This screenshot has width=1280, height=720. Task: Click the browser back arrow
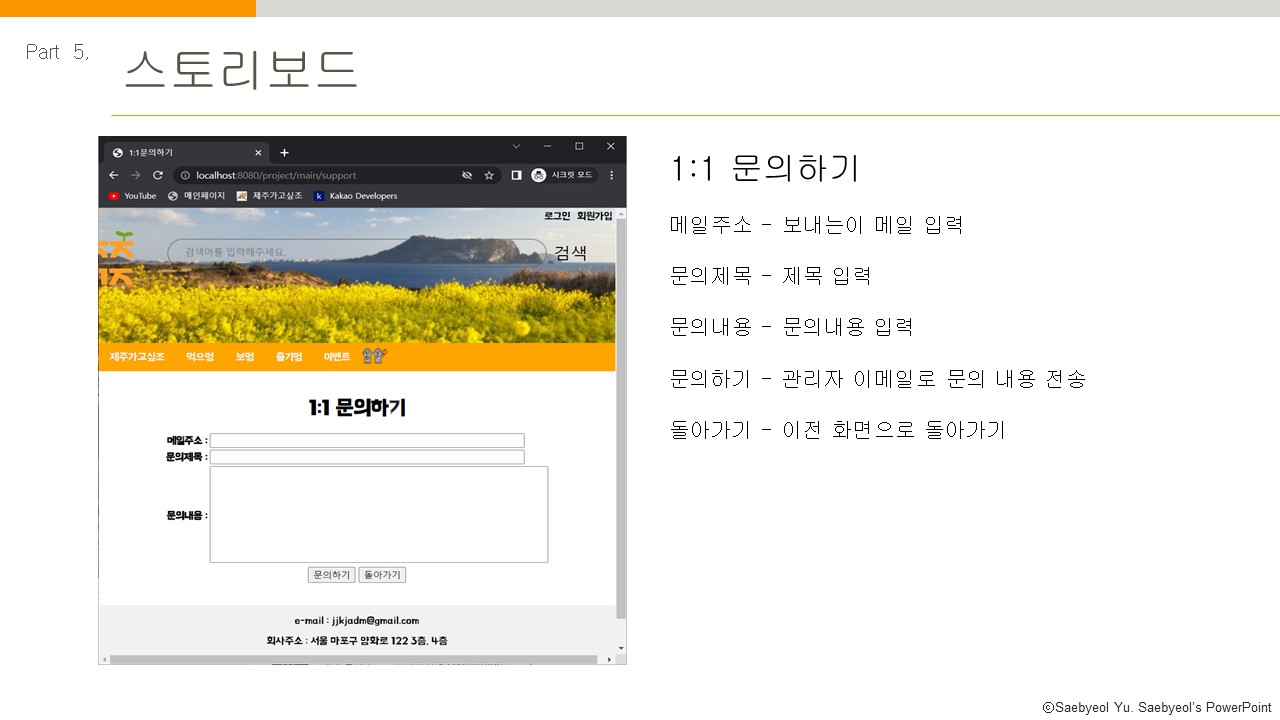pos(116,175)
